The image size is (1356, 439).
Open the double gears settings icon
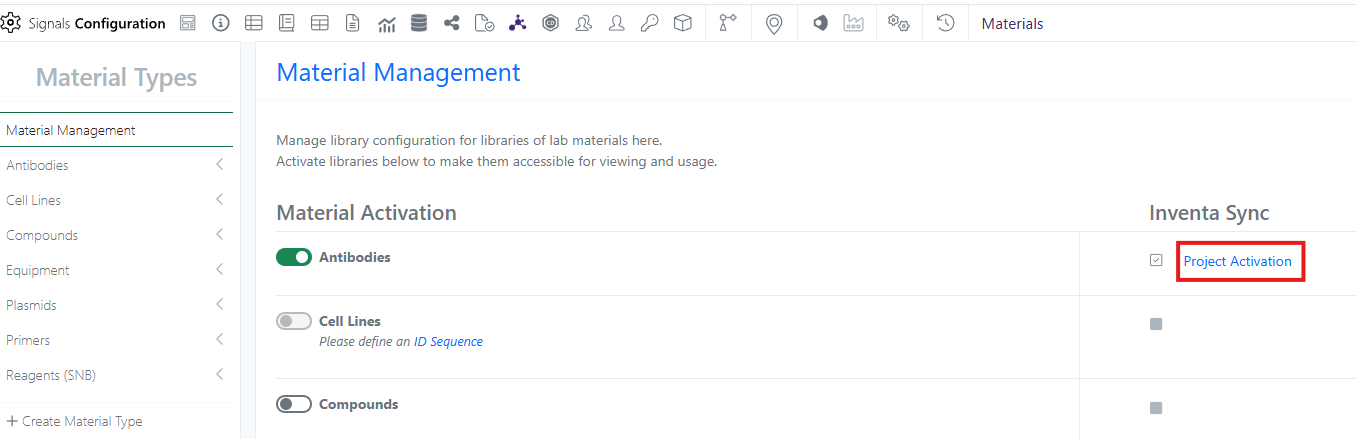[x=899, y=23]
